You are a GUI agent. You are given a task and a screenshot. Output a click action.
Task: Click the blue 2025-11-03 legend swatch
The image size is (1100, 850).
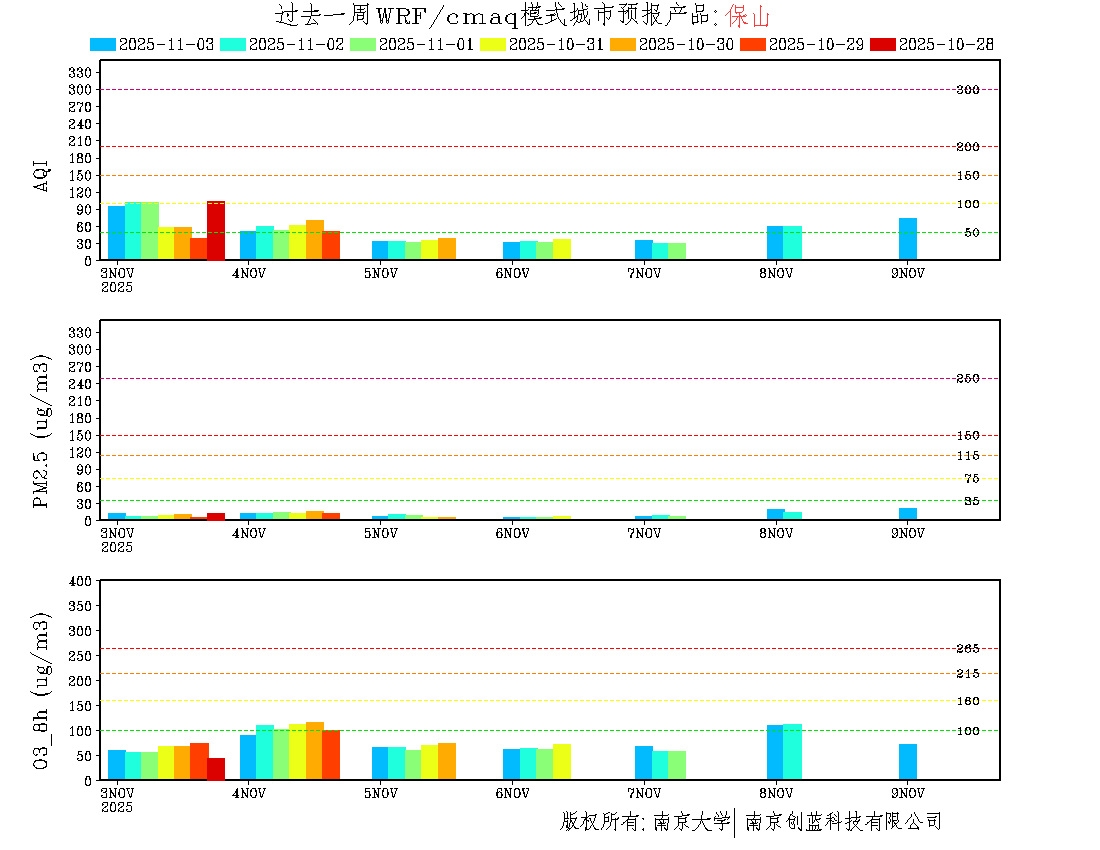pyautogui.click(x=103, y=44)
